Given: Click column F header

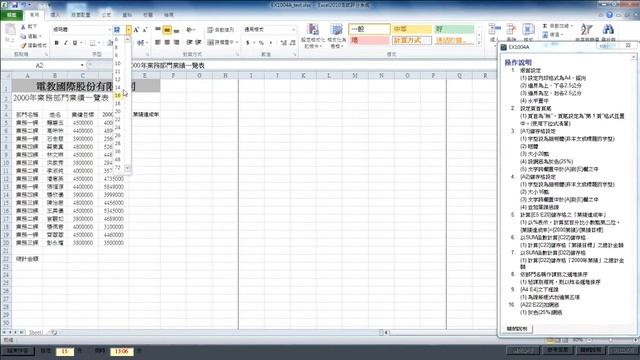Looking at the screenshot, I should pyautogui.click(x=173, y=76).
